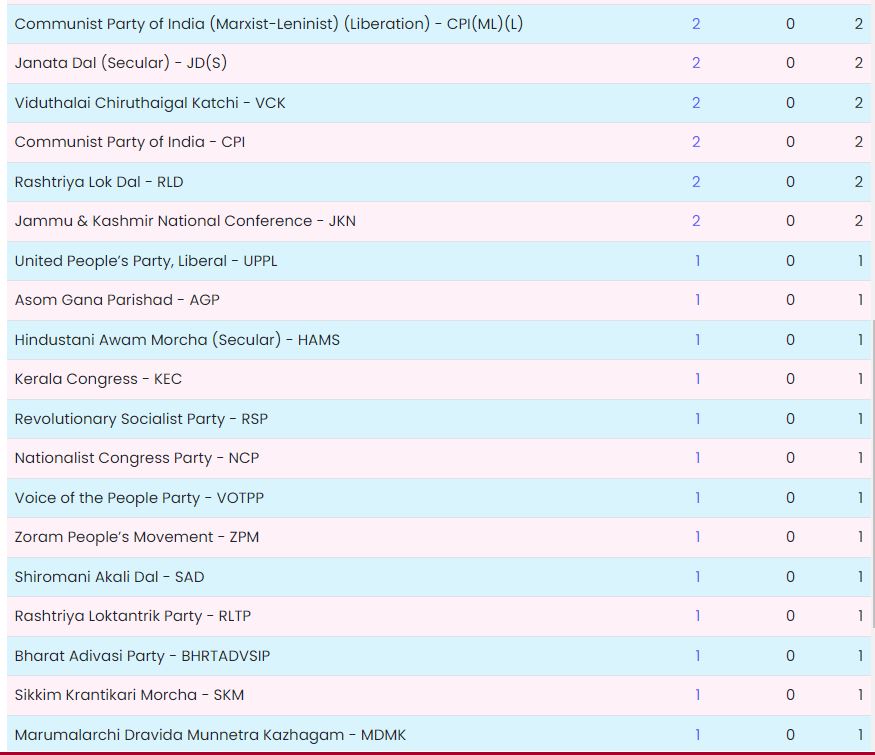
Task: Open Rashtriya Lok Dal won seats link
Action: pyautogui.click(x=696, y=182)
